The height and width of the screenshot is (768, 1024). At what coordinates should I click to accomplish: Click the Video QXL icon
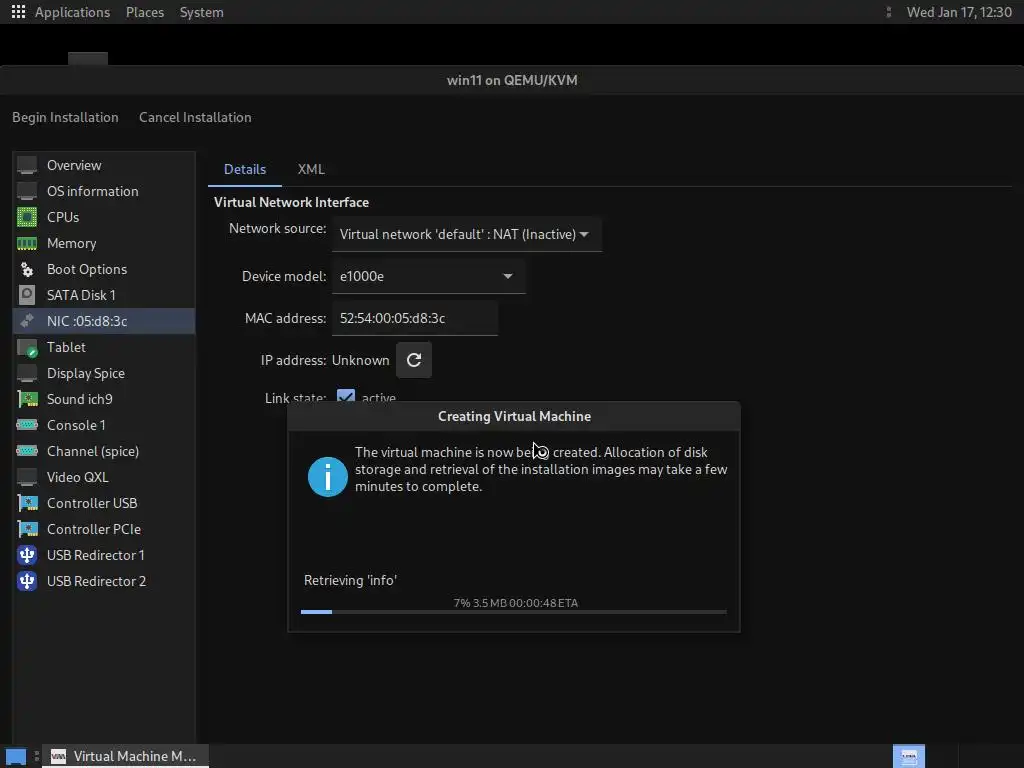coord(27,477)
